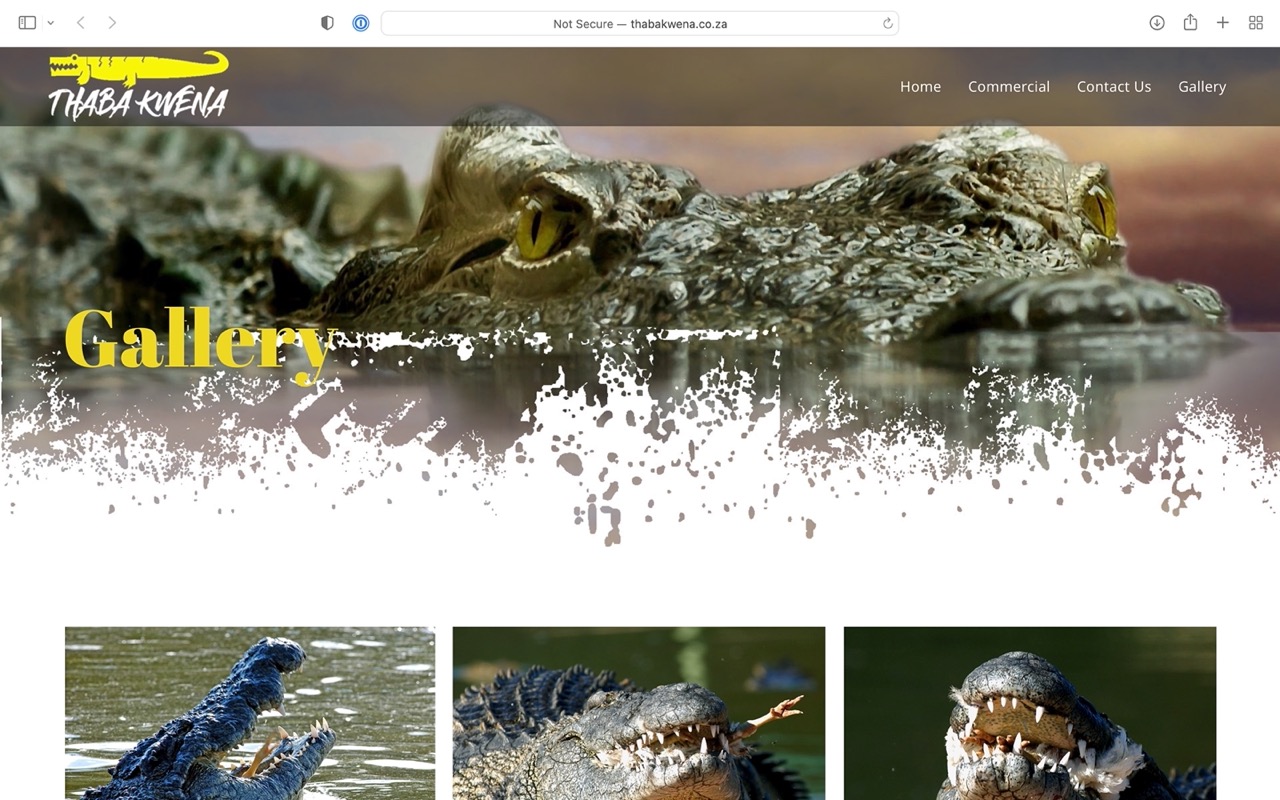Open the Contact Us menu item
Image resolution: width=1280 pixels, height=800 pixels.
[1114, 87]
